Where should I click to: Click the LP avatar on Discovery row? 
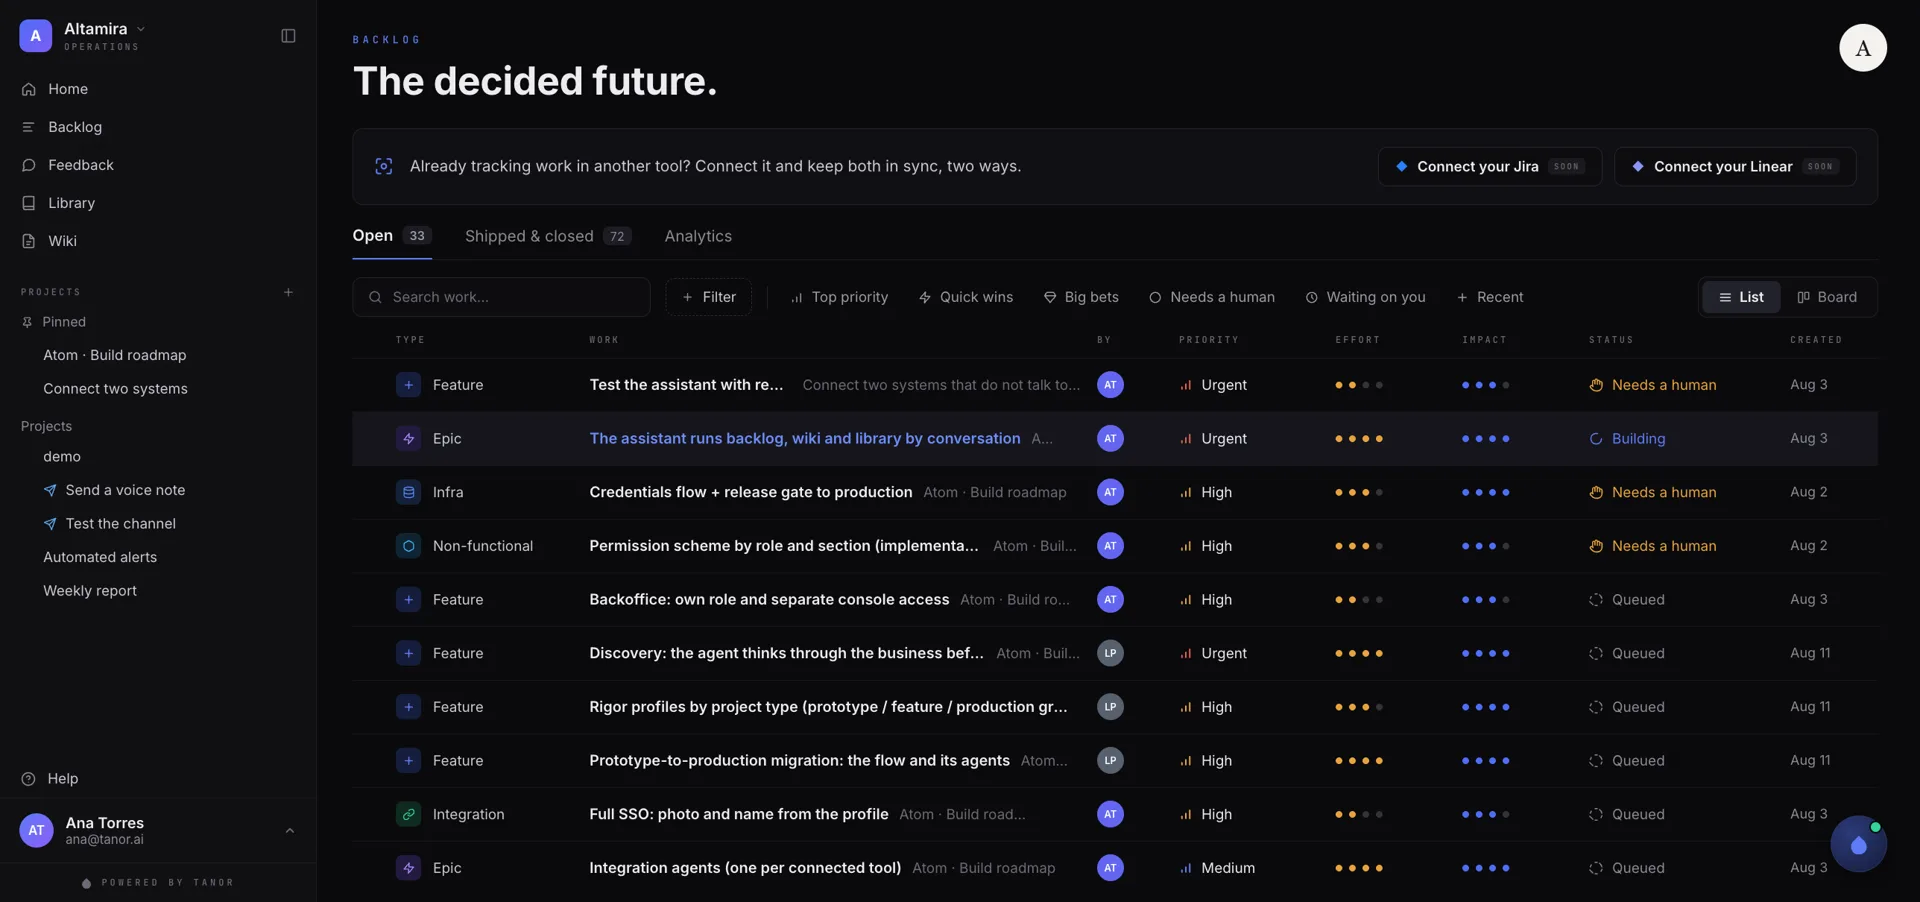click(1110, 653)
